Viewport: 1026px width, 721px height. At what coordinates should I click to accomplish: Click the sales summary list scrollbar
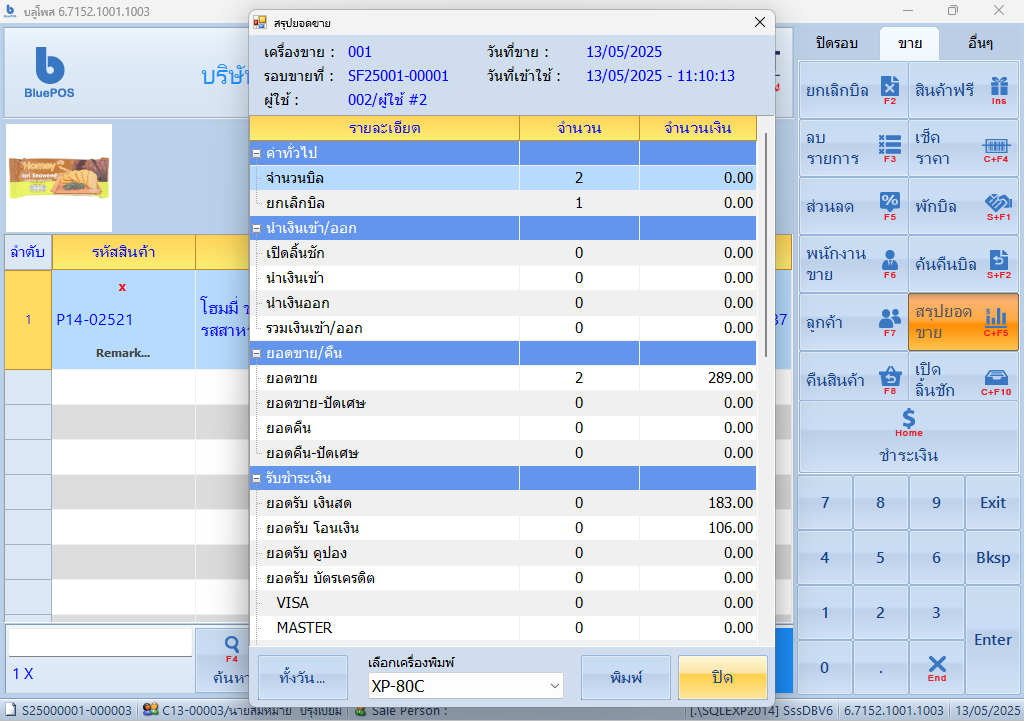766,245
